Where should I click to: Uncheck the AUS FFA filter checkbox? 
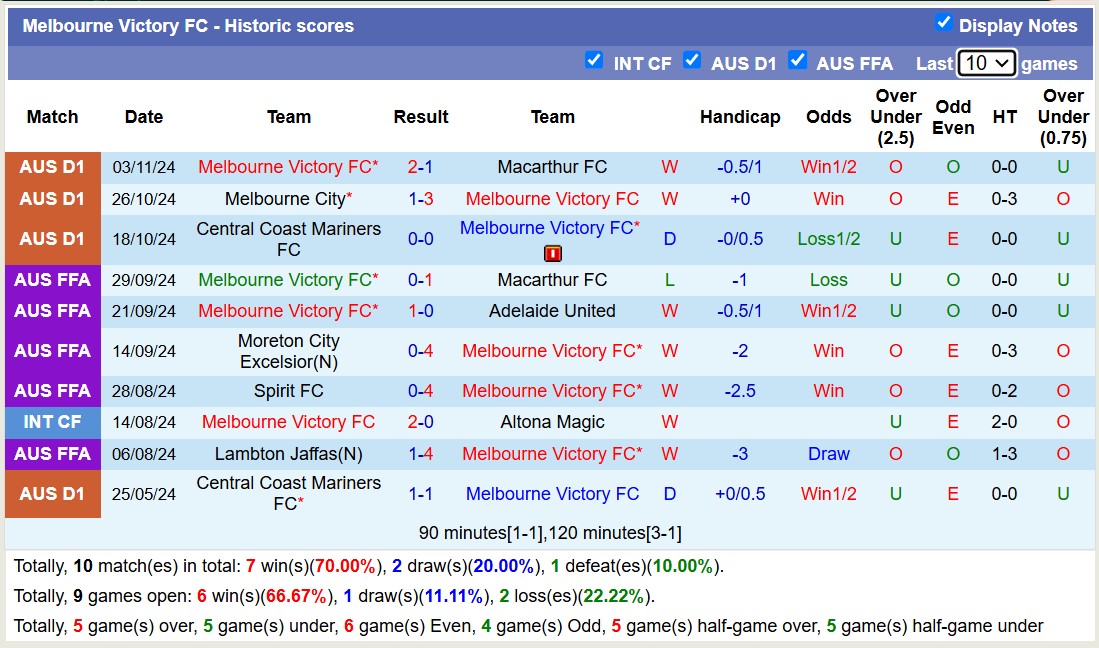pyautogui.click(x=798, y=60)
